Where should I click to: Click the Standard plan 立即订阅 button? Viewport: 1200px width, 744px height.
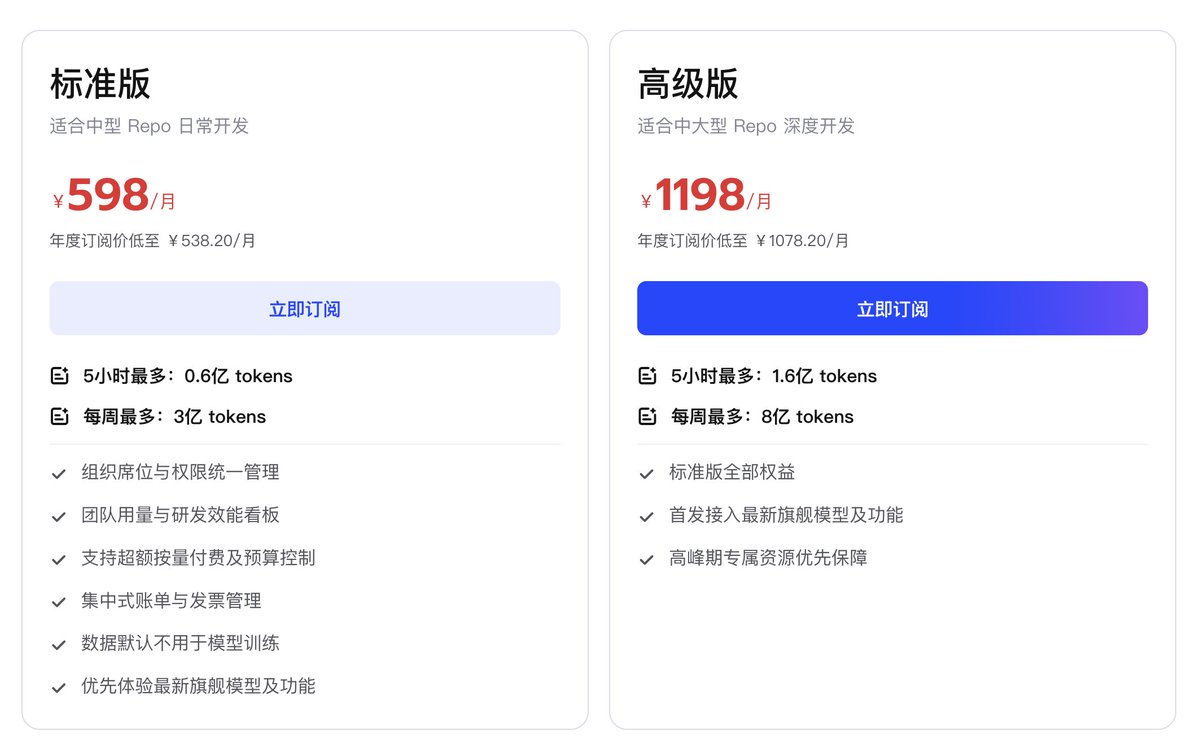coord(305,308)
